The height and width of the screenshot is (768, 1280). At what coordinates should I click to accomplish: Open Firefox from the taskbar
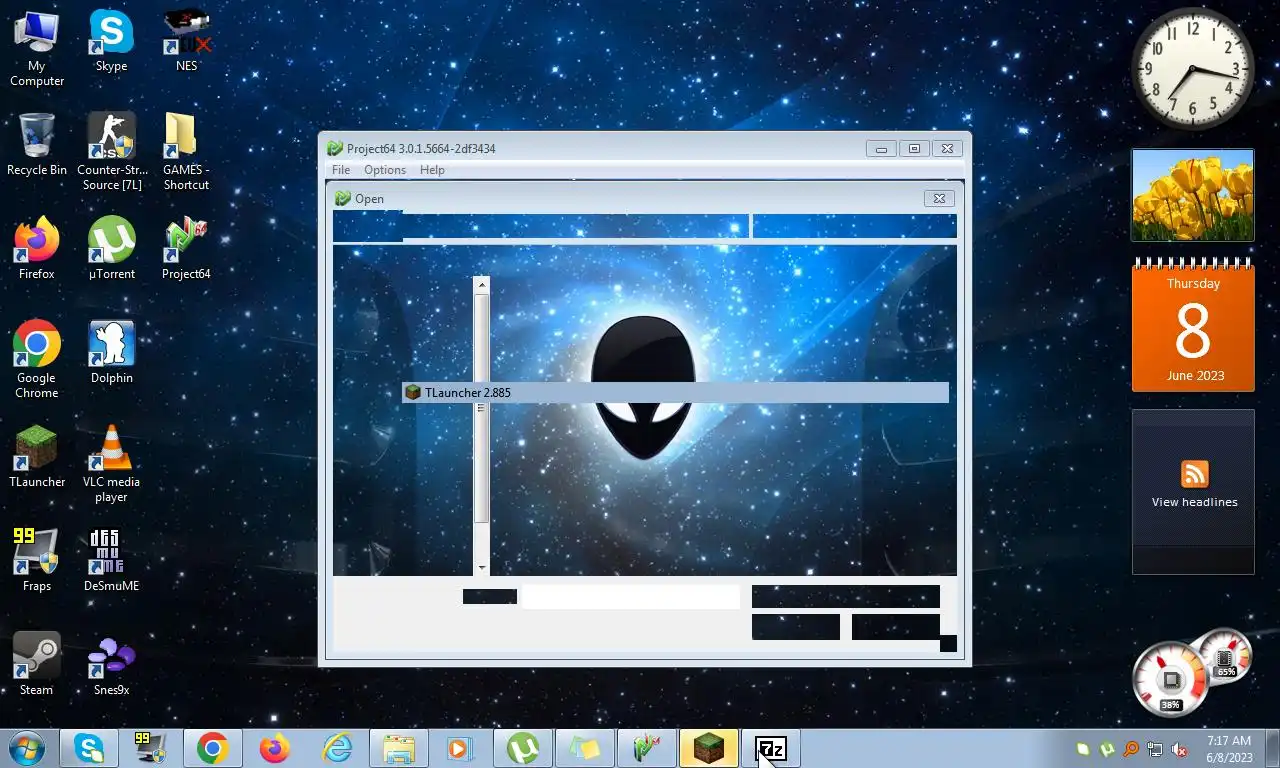click(275, 748)
